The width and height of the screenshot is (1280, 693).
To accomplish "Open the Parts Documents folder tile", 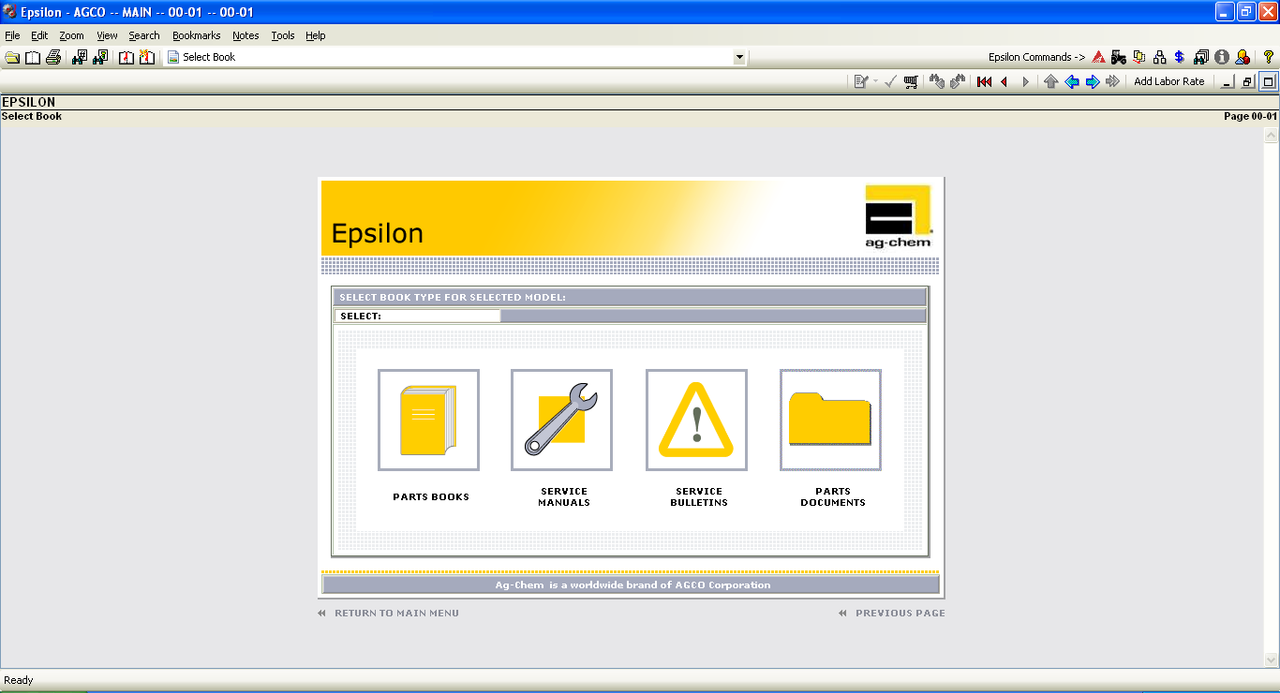I will coord(830,420).
